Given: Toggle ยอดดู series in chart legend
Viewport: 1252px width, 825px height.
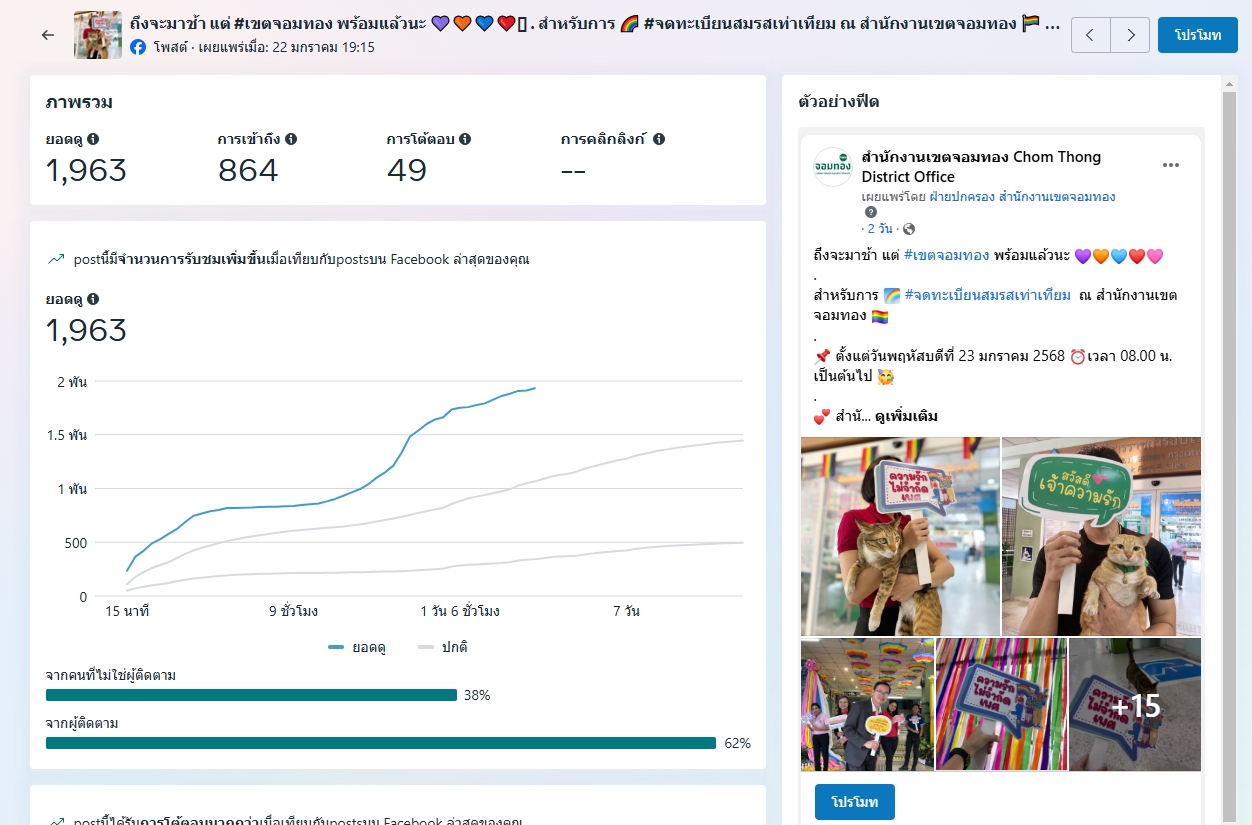Looking at the screenshot, I should coord(357,647).
